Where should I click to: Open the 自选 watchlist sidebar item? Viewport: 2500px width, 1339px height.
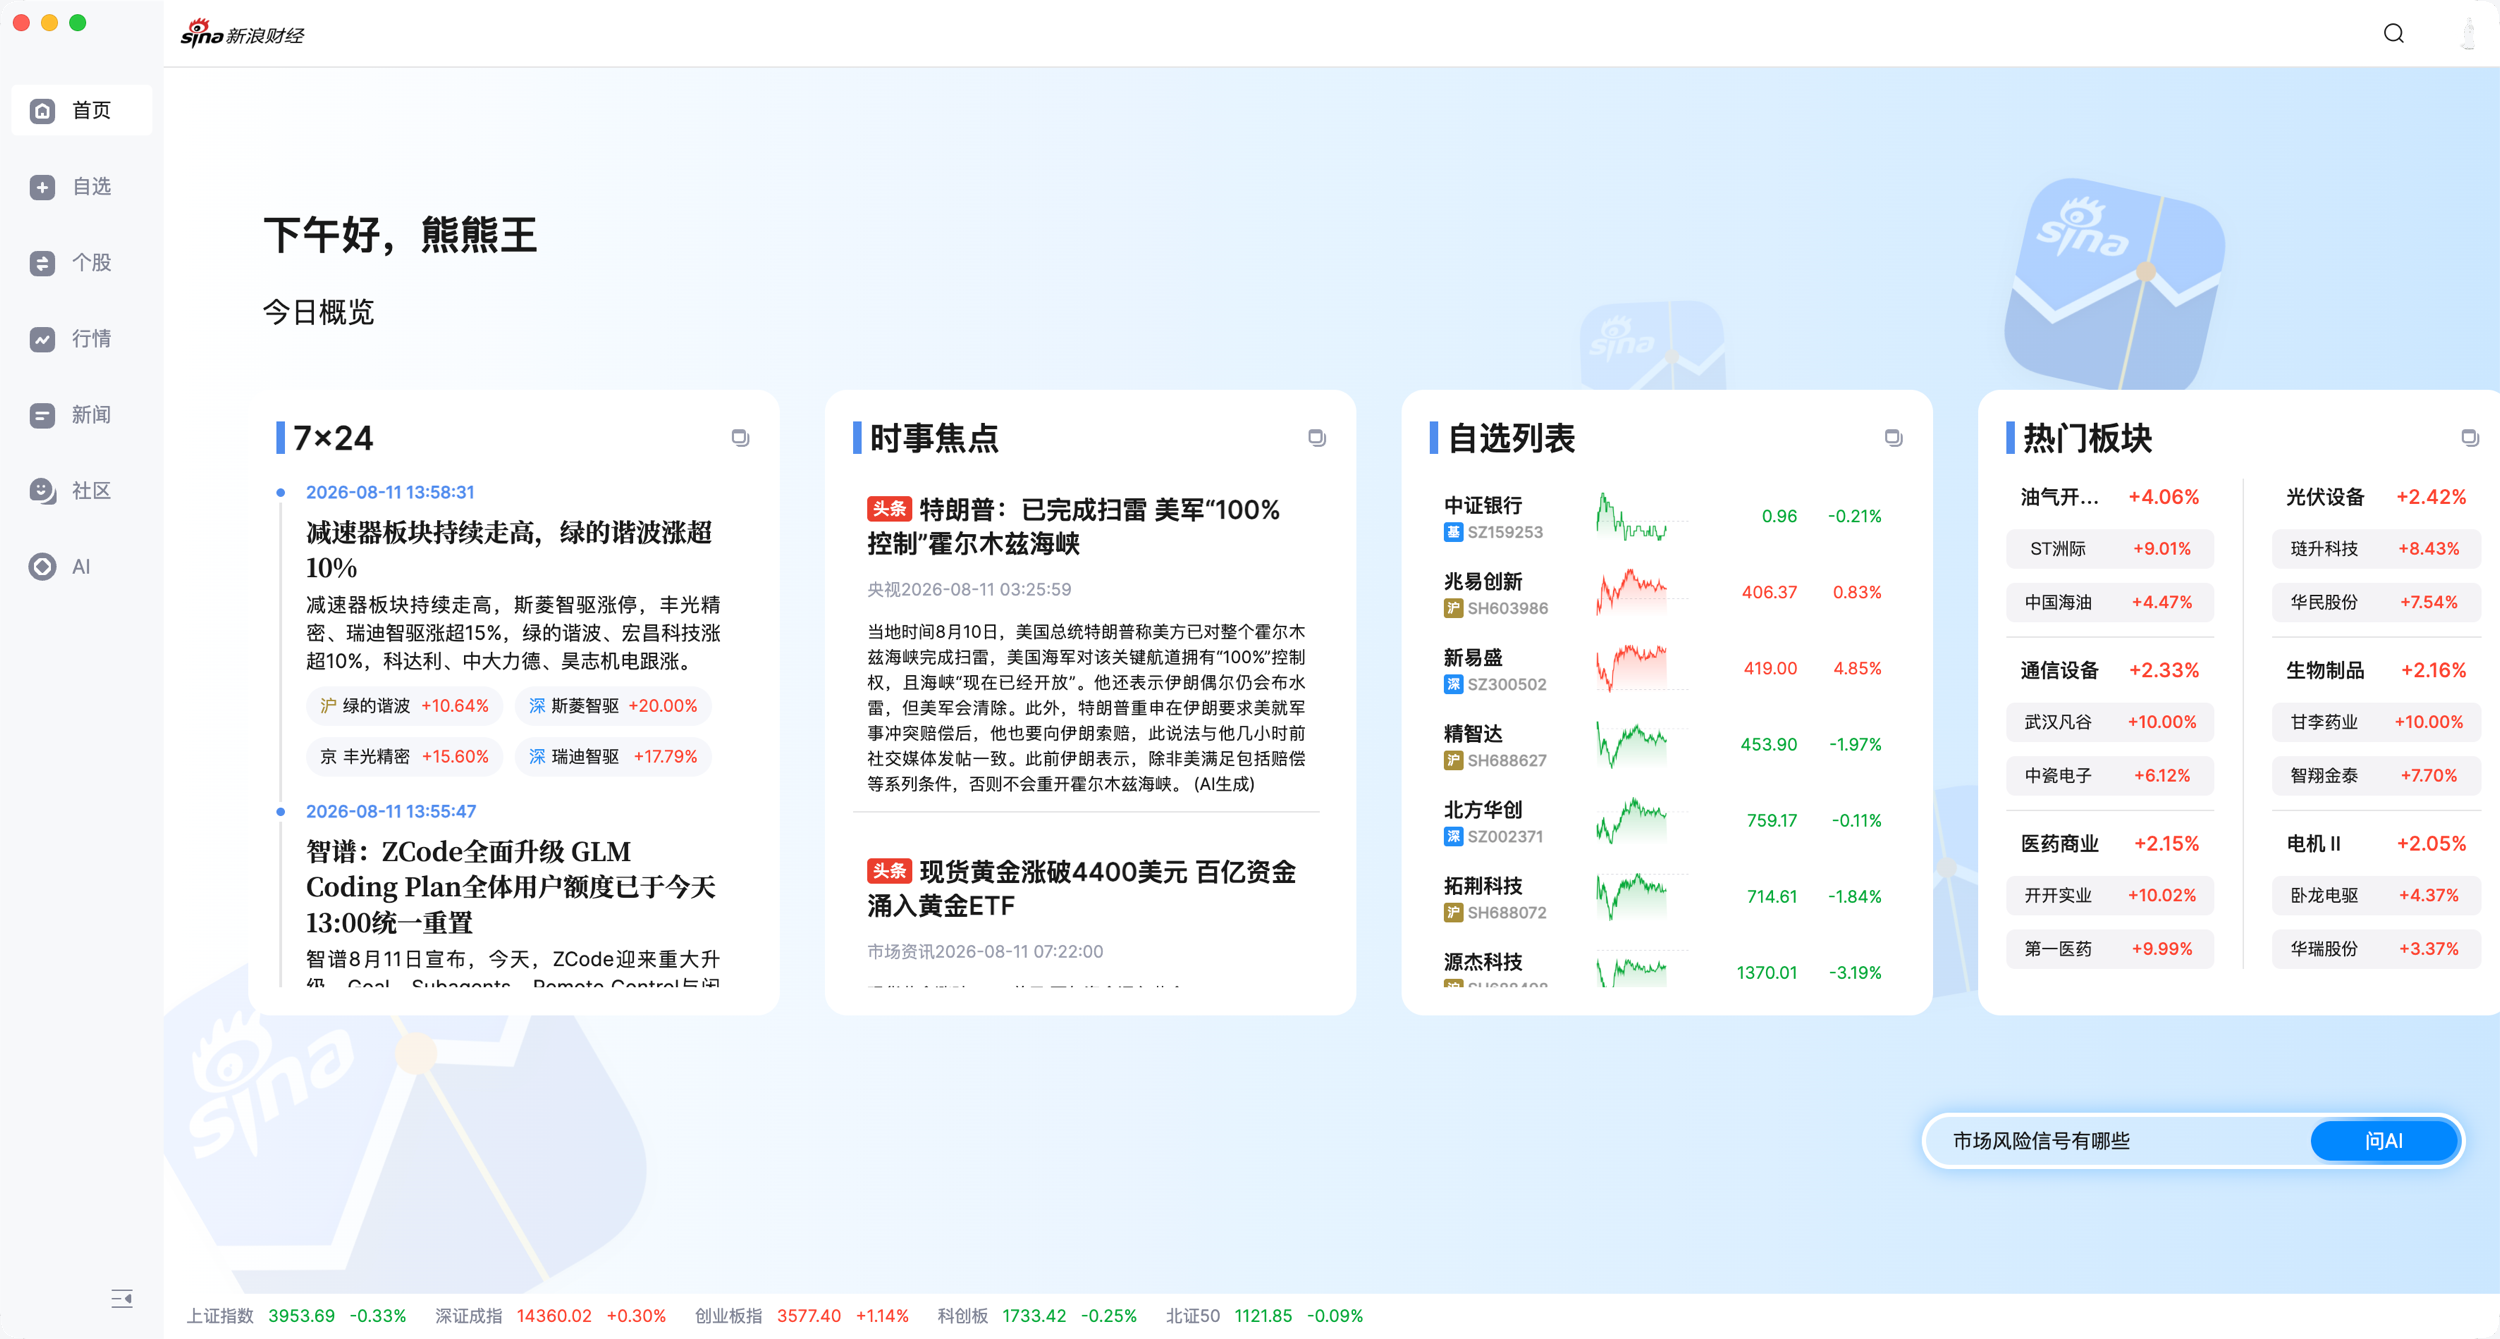click(81, 187)
